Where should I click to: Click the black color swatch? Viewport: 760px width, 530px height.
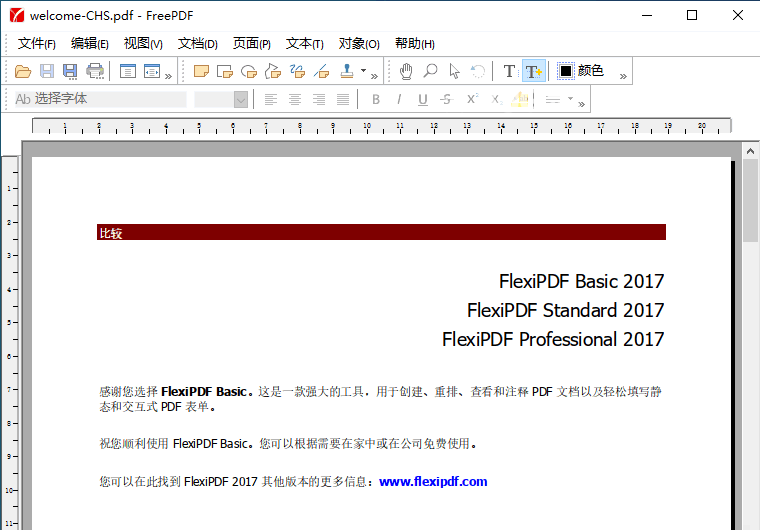(566, 71)
